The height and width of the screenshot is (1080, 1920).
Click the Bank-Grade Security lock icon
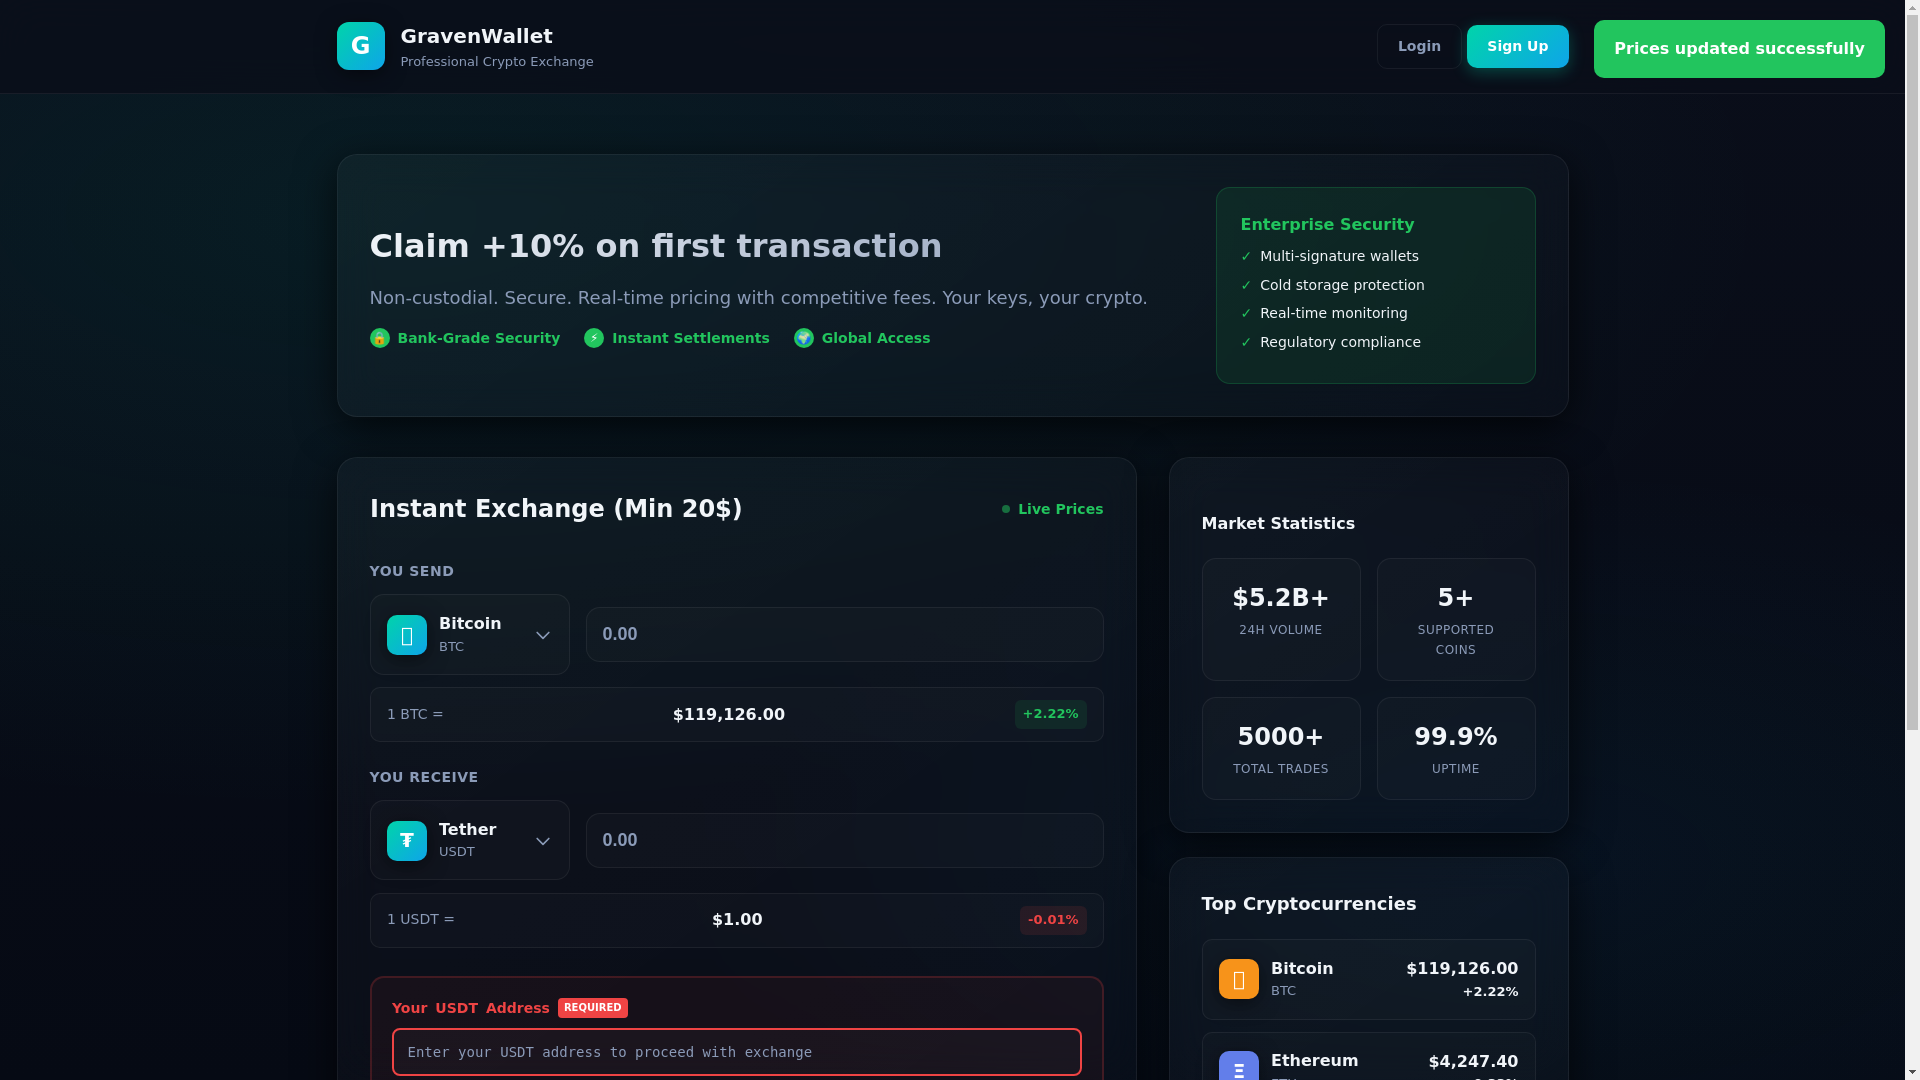pyautogui.click(x=380, y=338)
